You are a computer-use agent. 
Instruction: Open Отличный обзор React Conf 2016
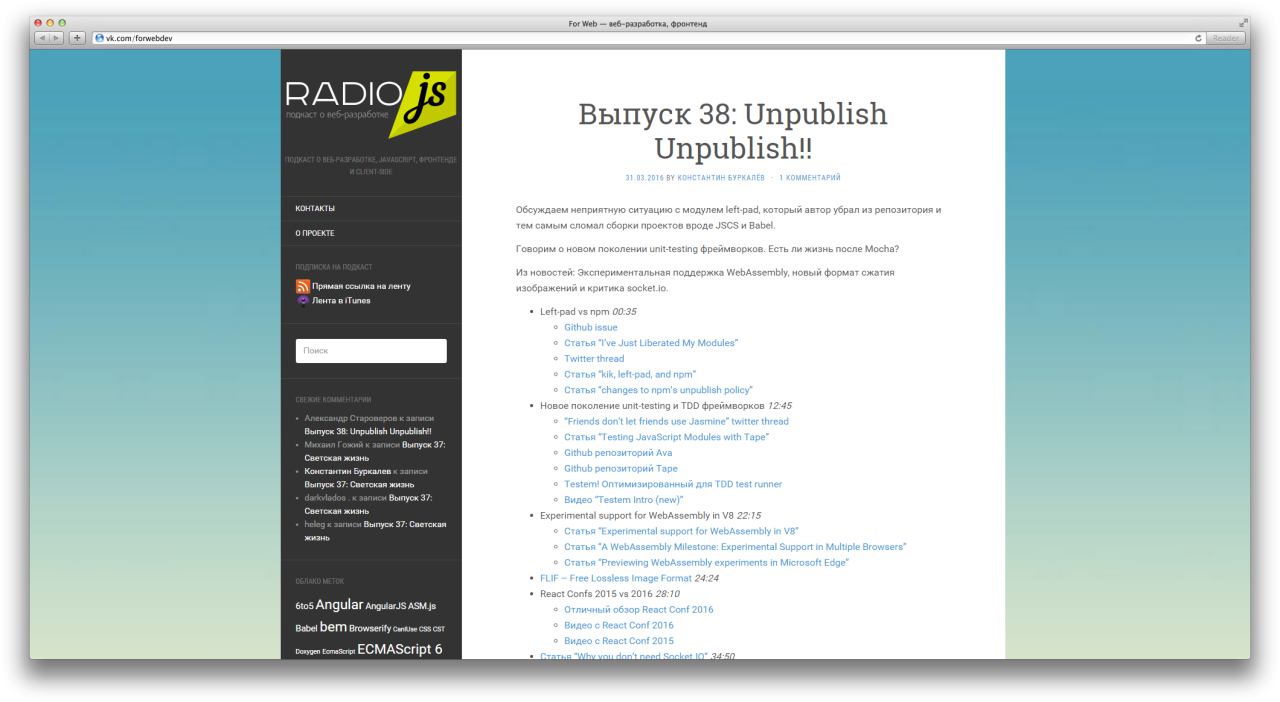pos(639,609)
